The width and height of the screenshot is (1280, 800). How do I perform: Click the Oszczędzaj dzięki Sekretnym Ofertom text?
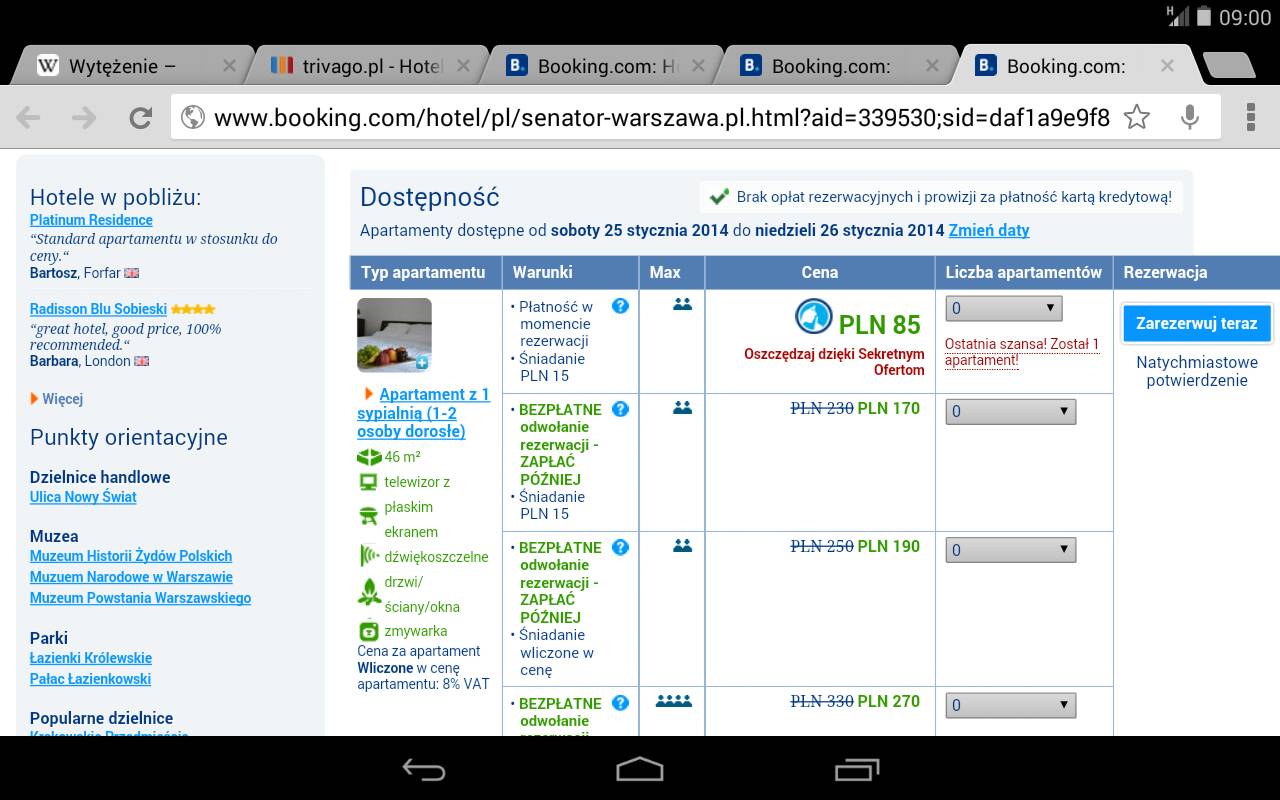pos(834,362)
